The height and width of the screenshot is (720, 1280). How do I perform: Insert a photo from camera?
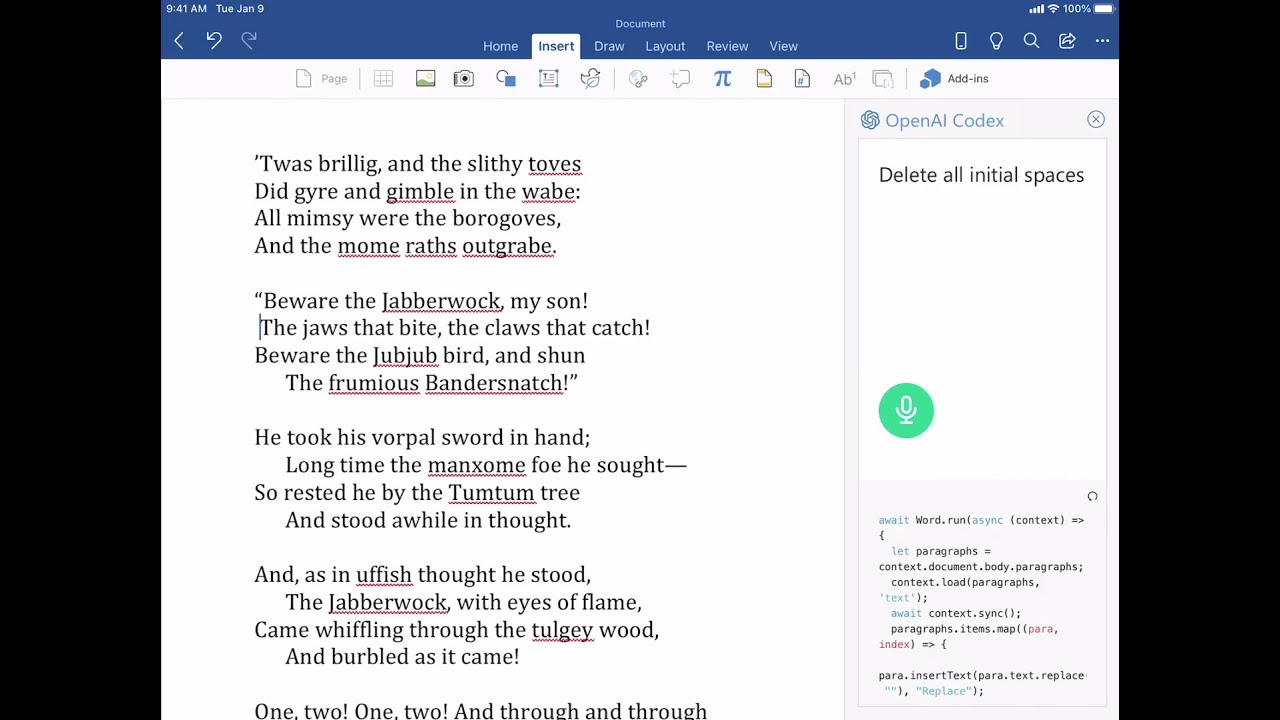tap(463, 79)
